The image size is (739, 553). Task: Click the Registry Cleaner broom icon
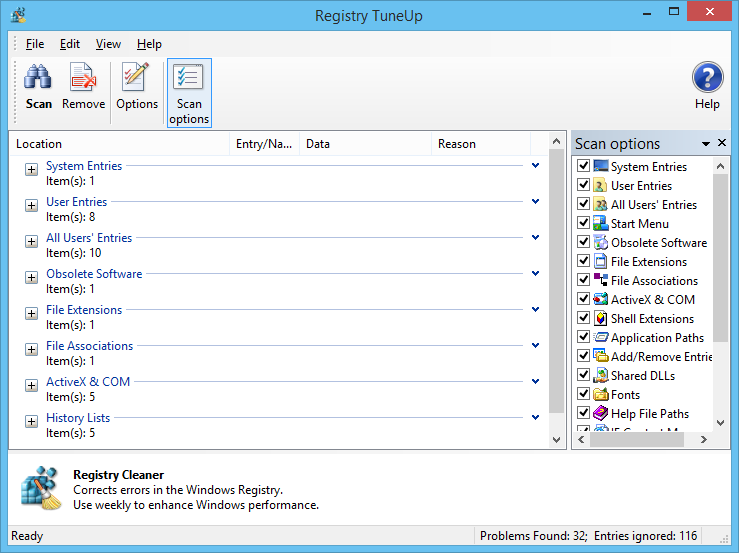click(x=41, y=488)
